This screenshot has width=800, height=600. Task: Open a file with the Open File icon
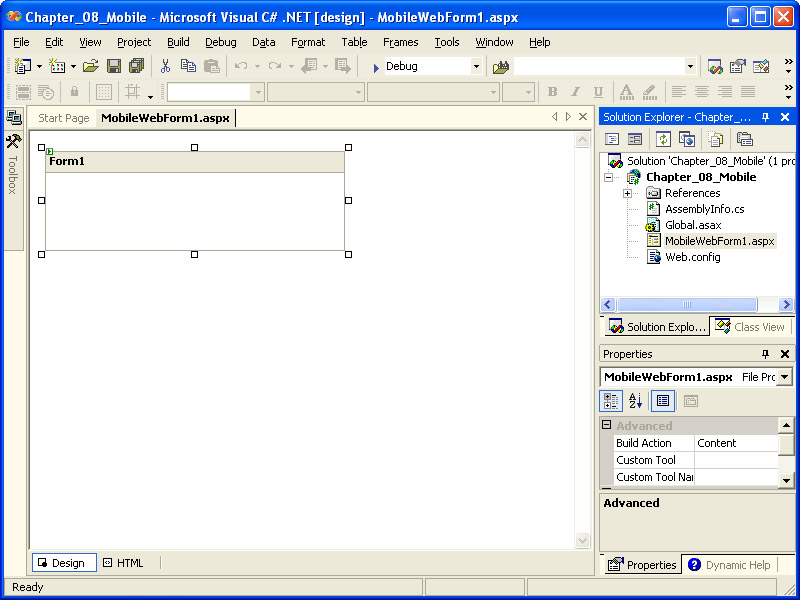tap(91, 66)
